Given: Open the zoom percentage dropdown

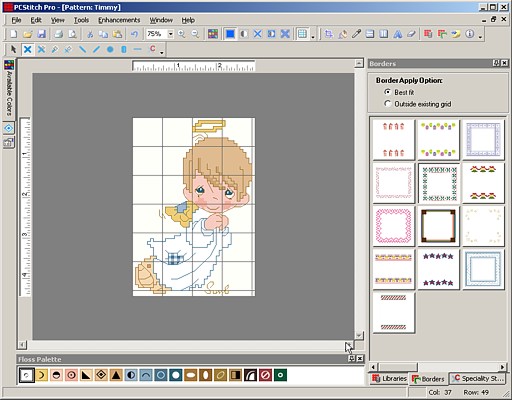Looking at the screenshot, I should (170, 34).
